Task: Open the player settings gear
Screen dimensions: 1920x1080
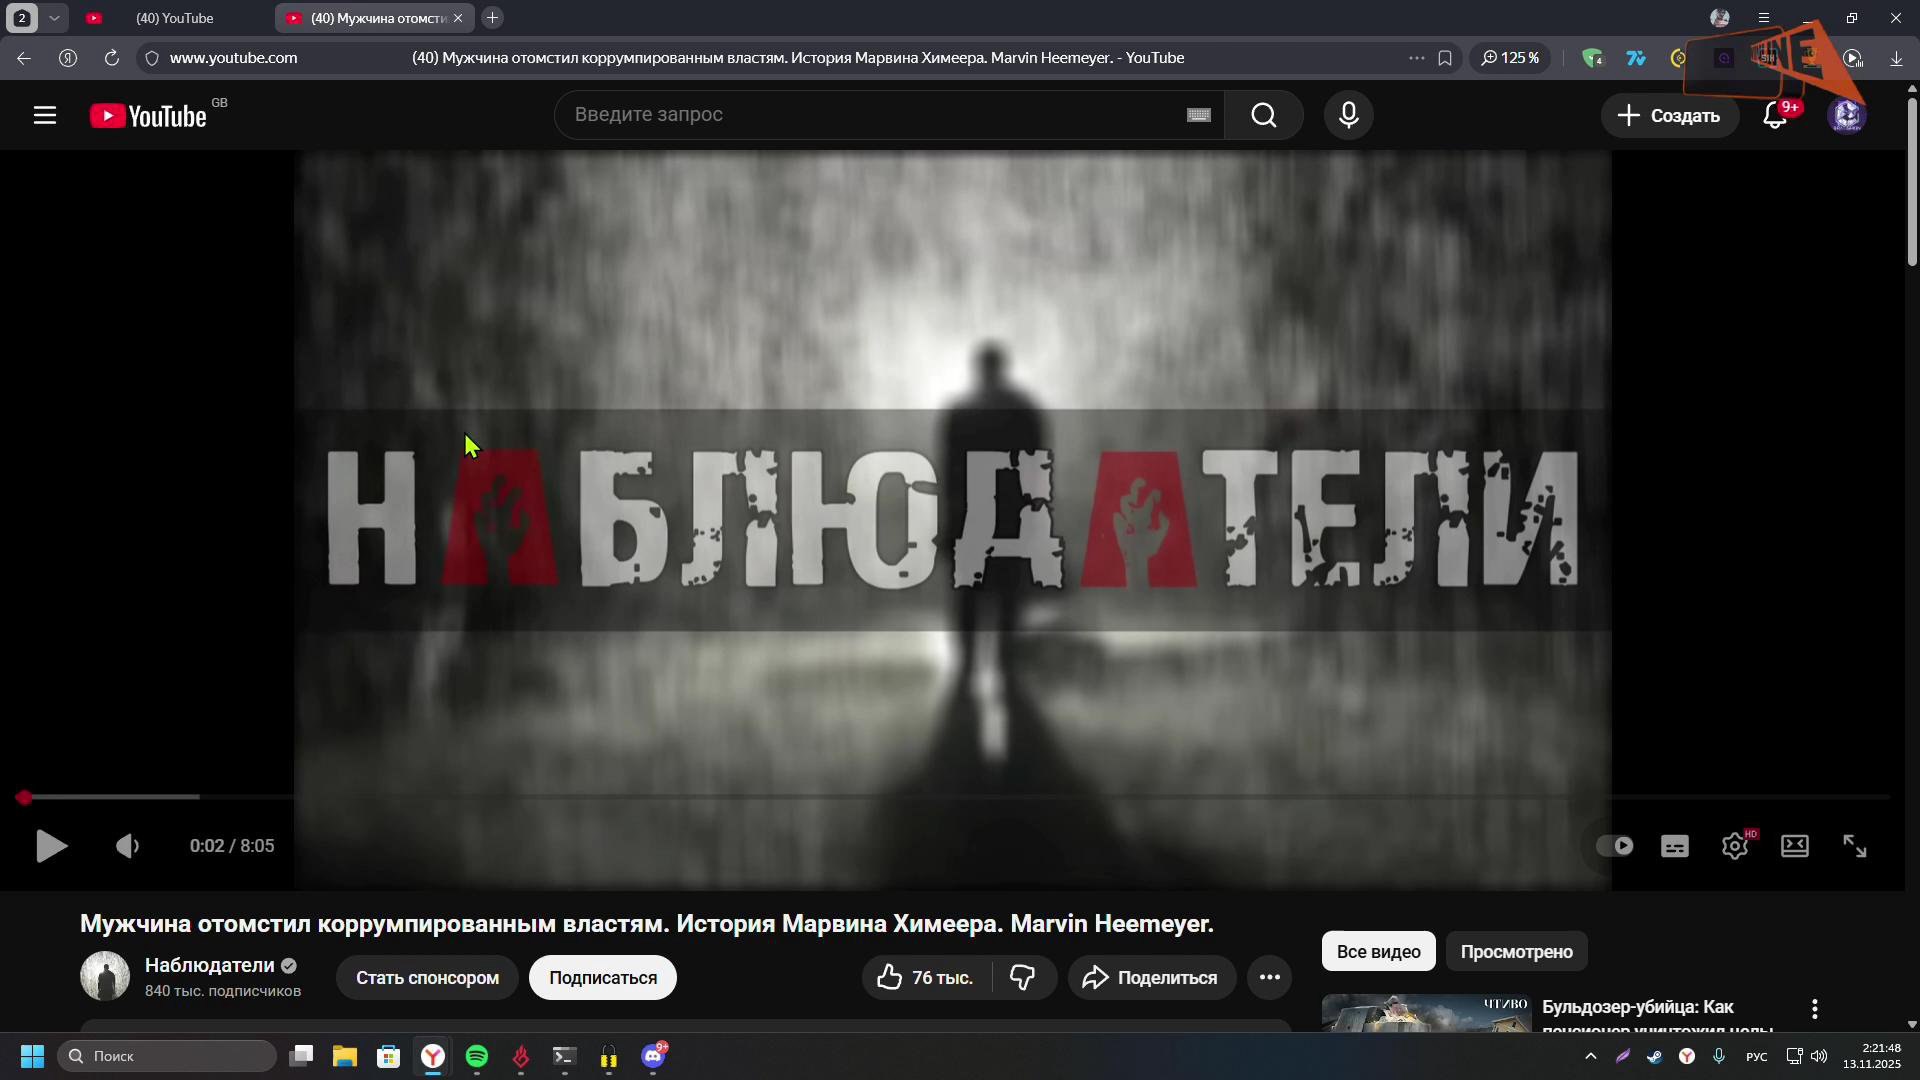Action: click(1735, 847)
